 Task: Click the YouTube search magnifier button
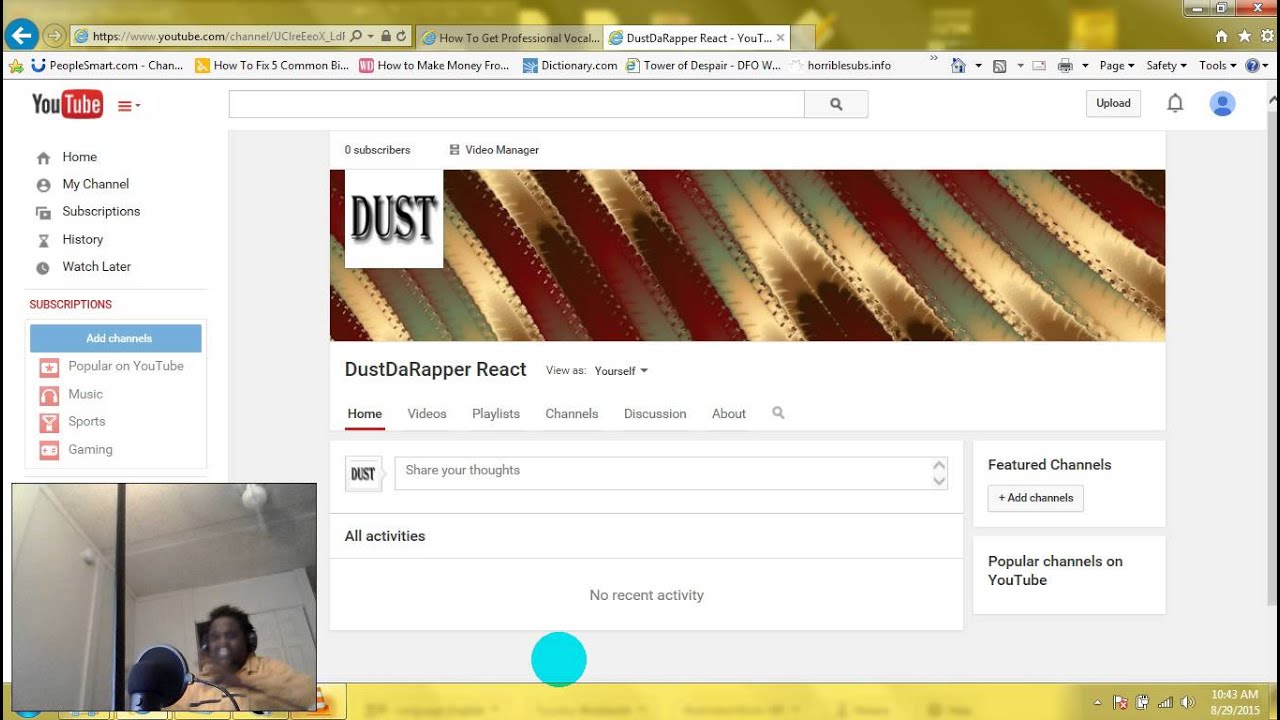click(836, 104)
